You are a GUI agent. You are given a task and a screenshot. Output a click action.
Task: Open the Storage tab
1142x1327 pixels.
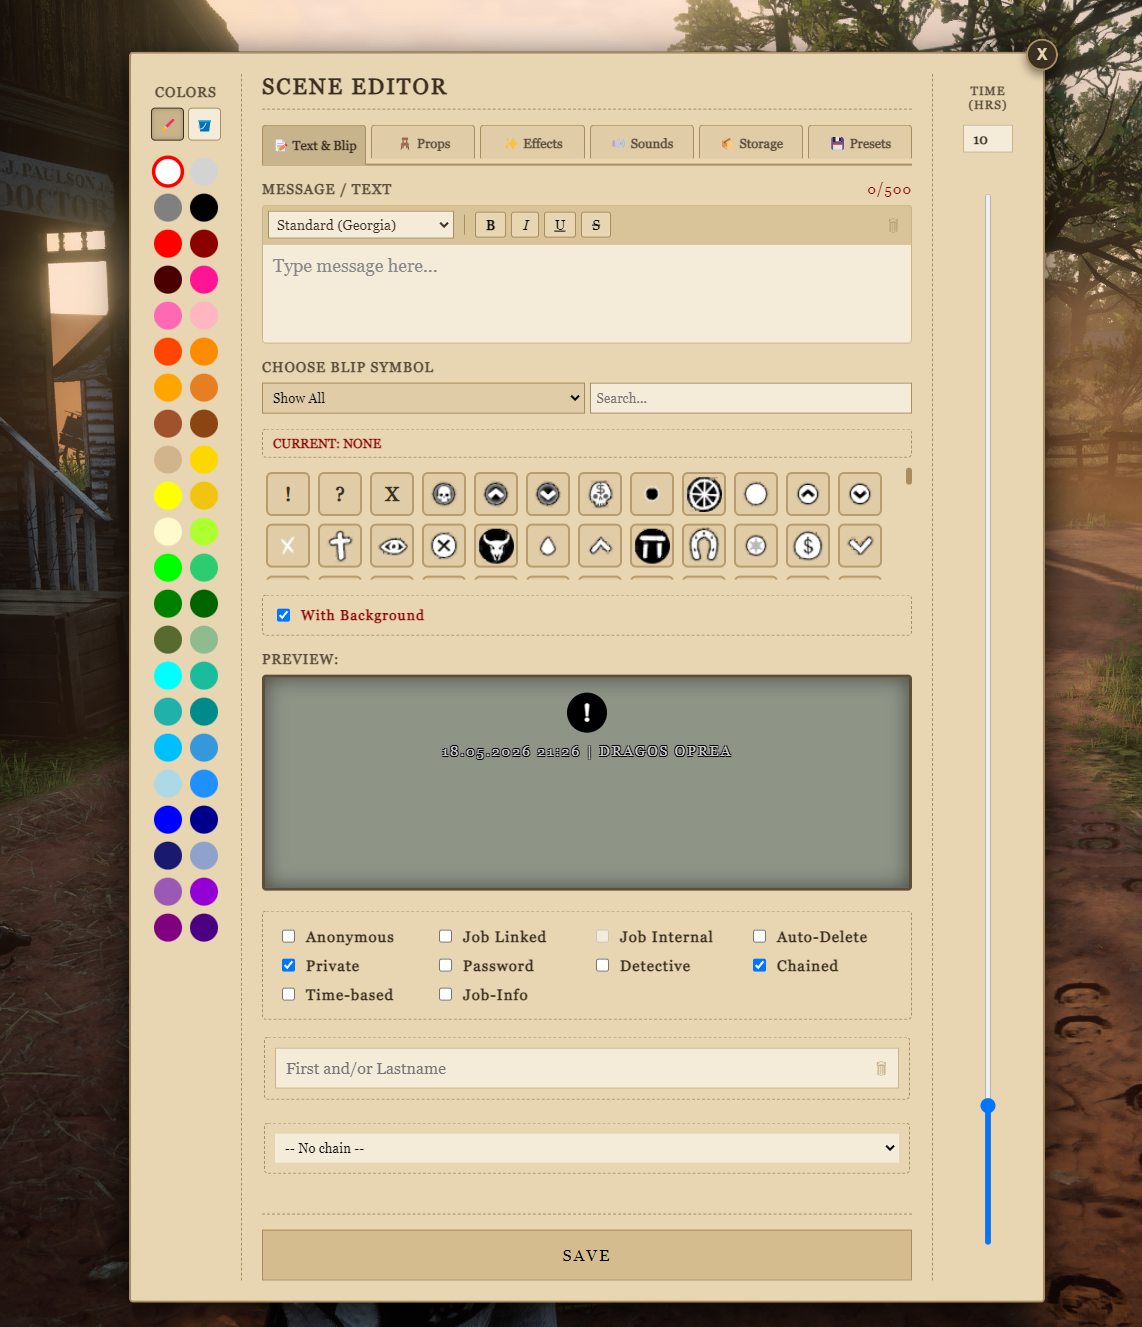[752, 143]
